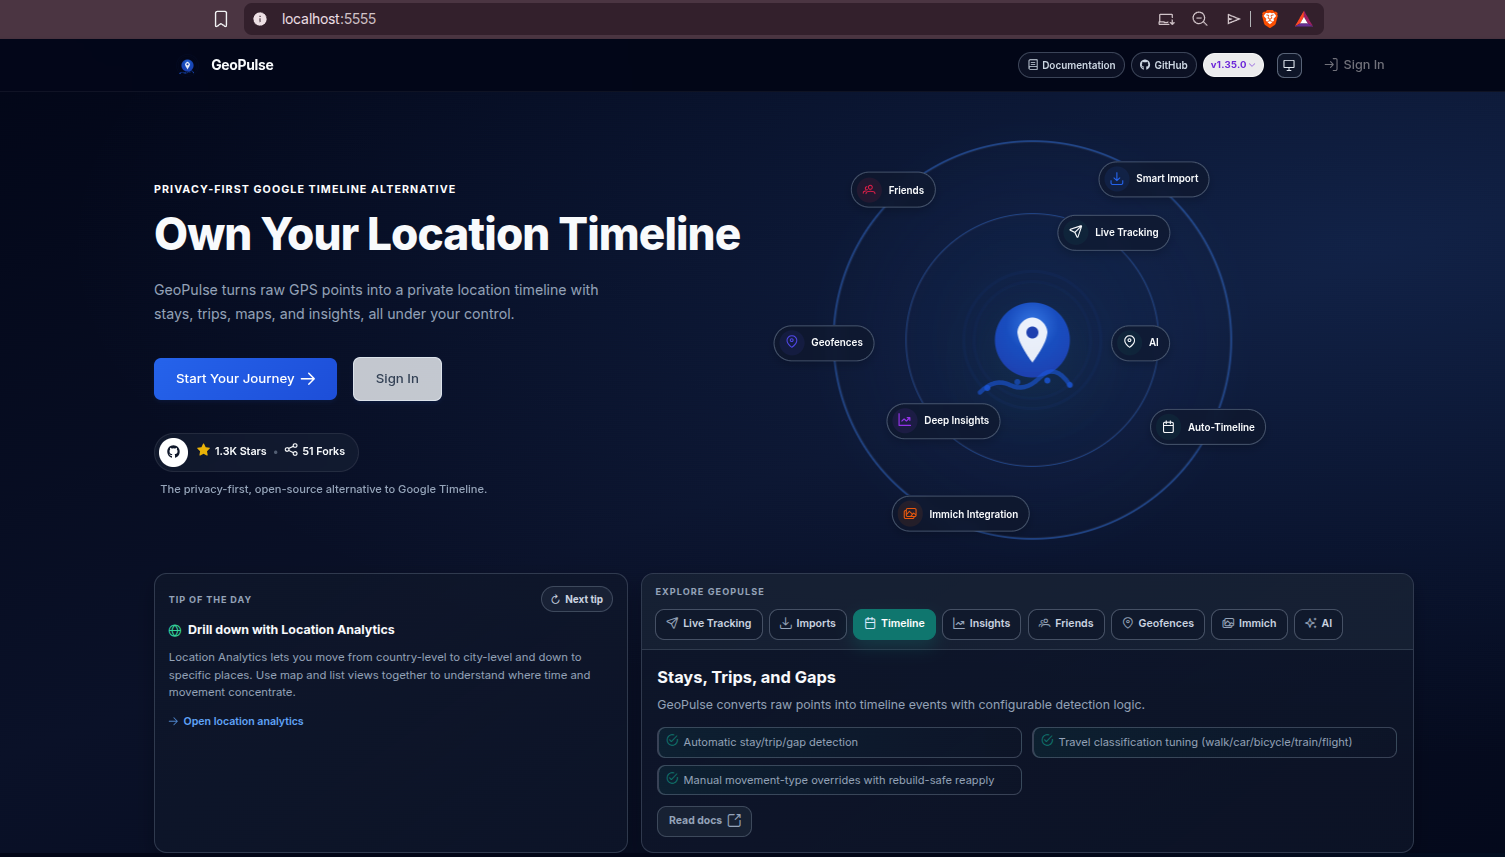Click the GeoPulse brand name in the header
This screenshot has width=1505, height=857.
point(242,65)
